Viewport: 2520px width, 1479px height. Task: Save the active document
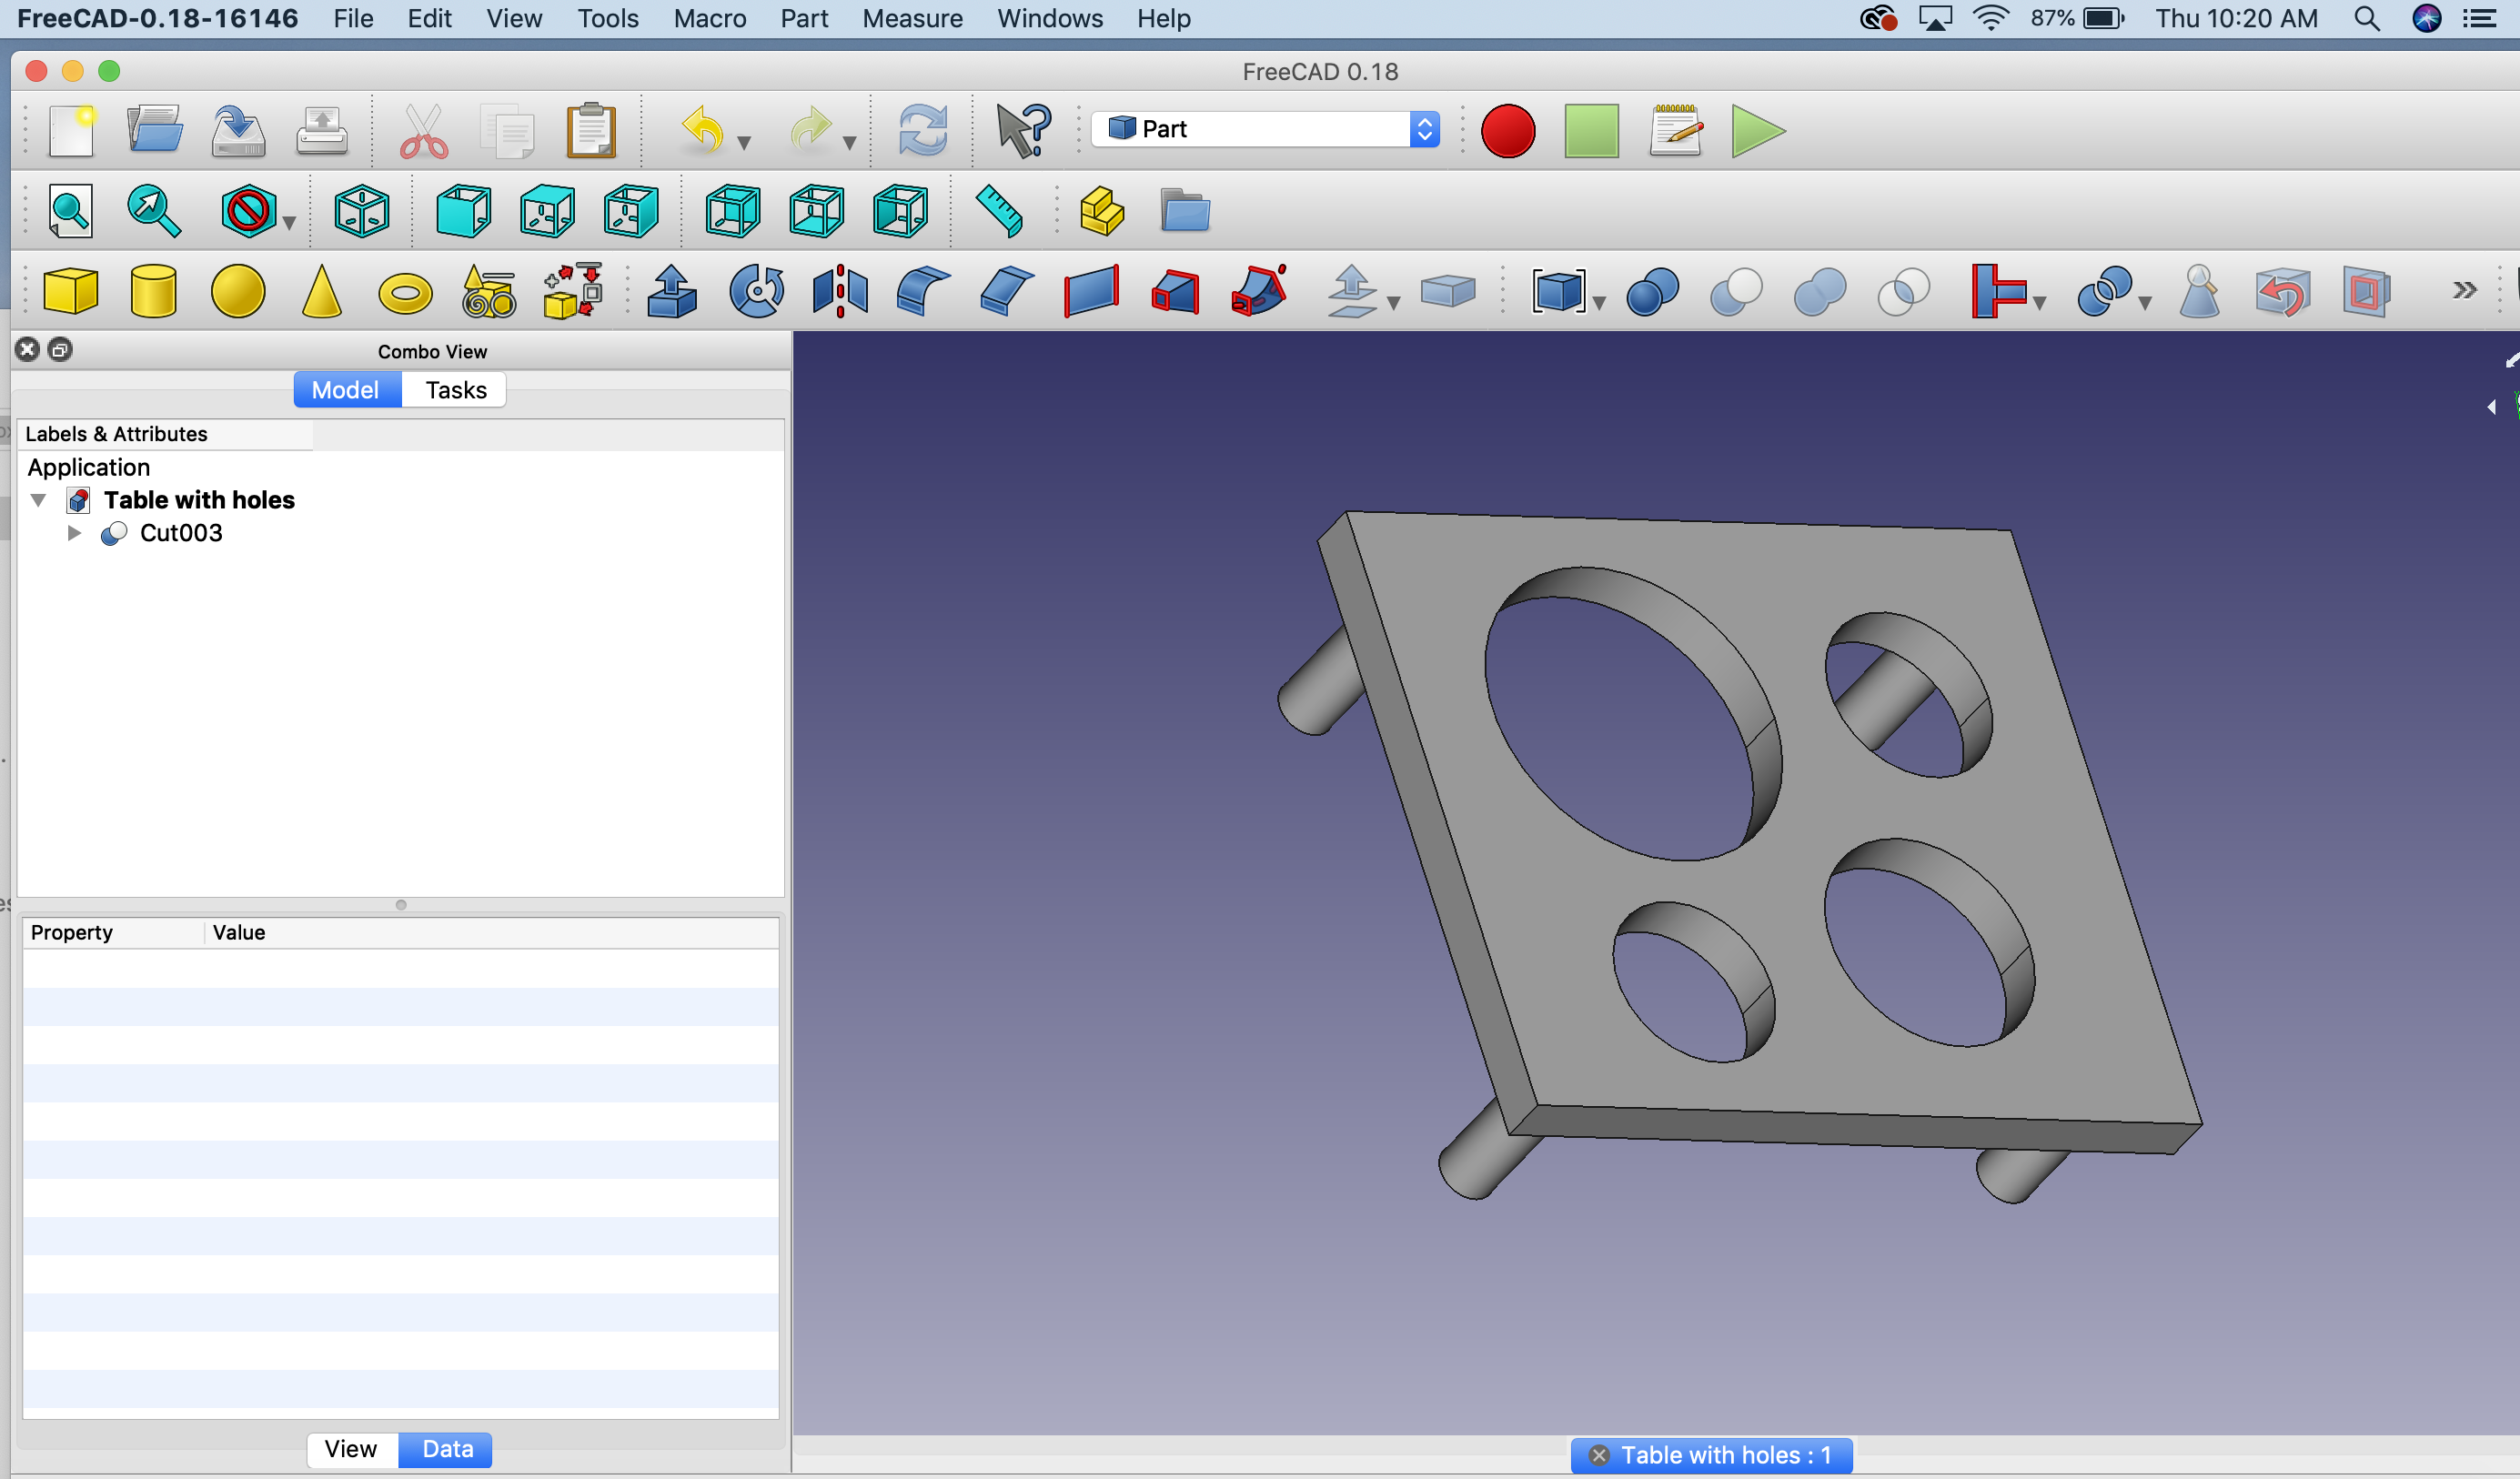point(238,130)
